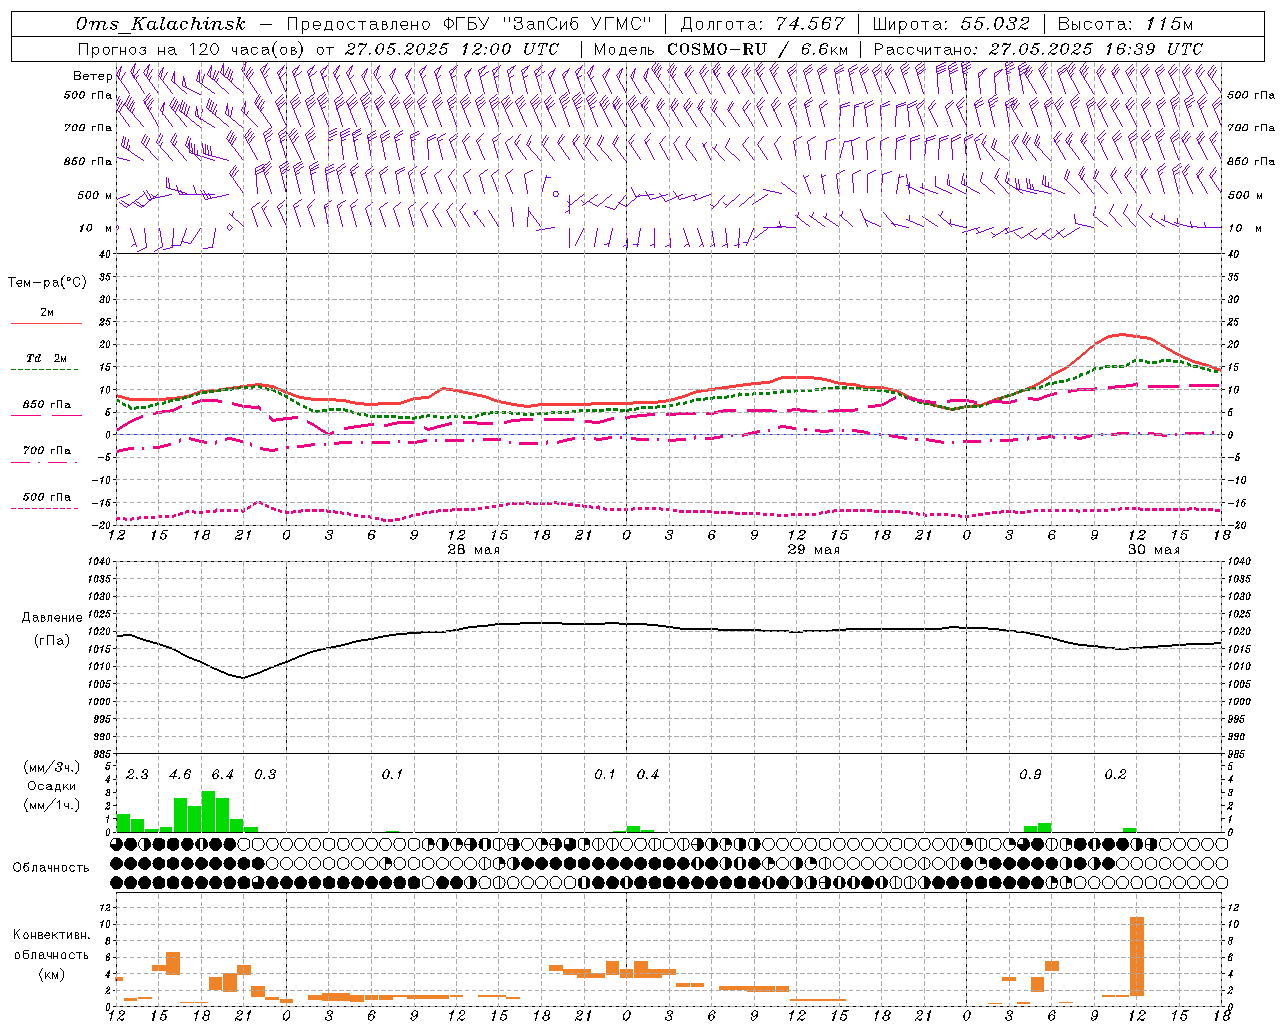Screen dimensions: 1280x1024
Task: Click the 'Модель COSMO-RU / 6.6км' label
Action: pyautogui.click(x=721, y=49)
